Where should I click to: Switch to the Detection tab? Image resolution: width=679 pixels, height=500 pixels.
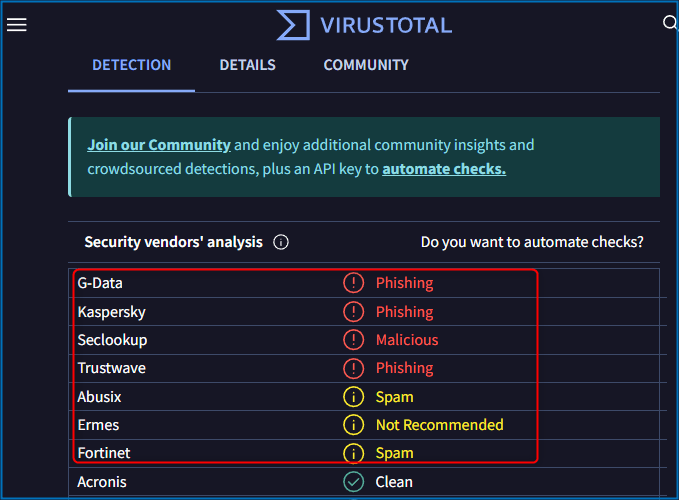[x=131, y=65]
